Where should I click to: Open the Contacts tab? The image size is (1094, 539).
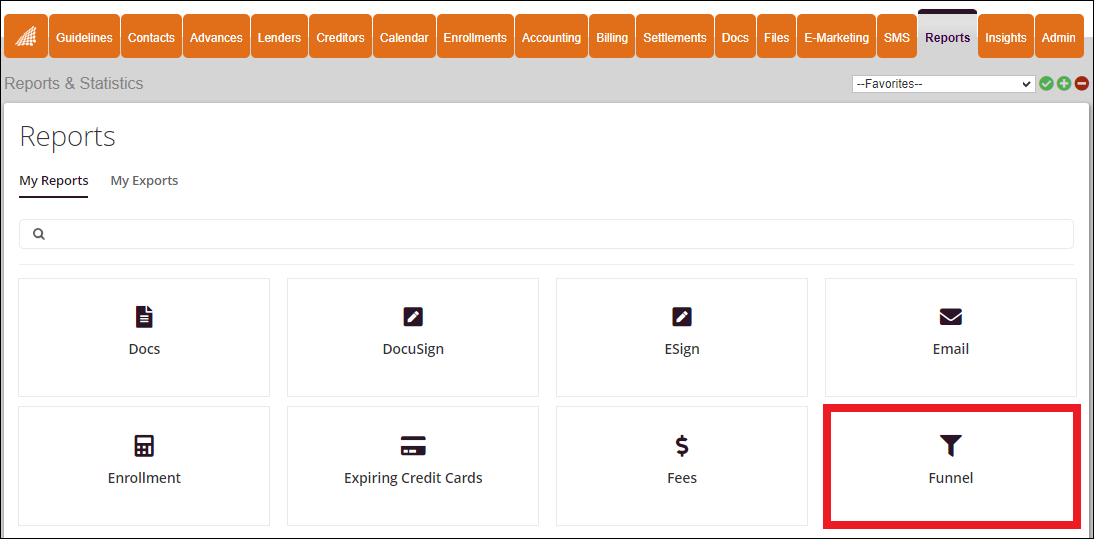tap(151, 36)
